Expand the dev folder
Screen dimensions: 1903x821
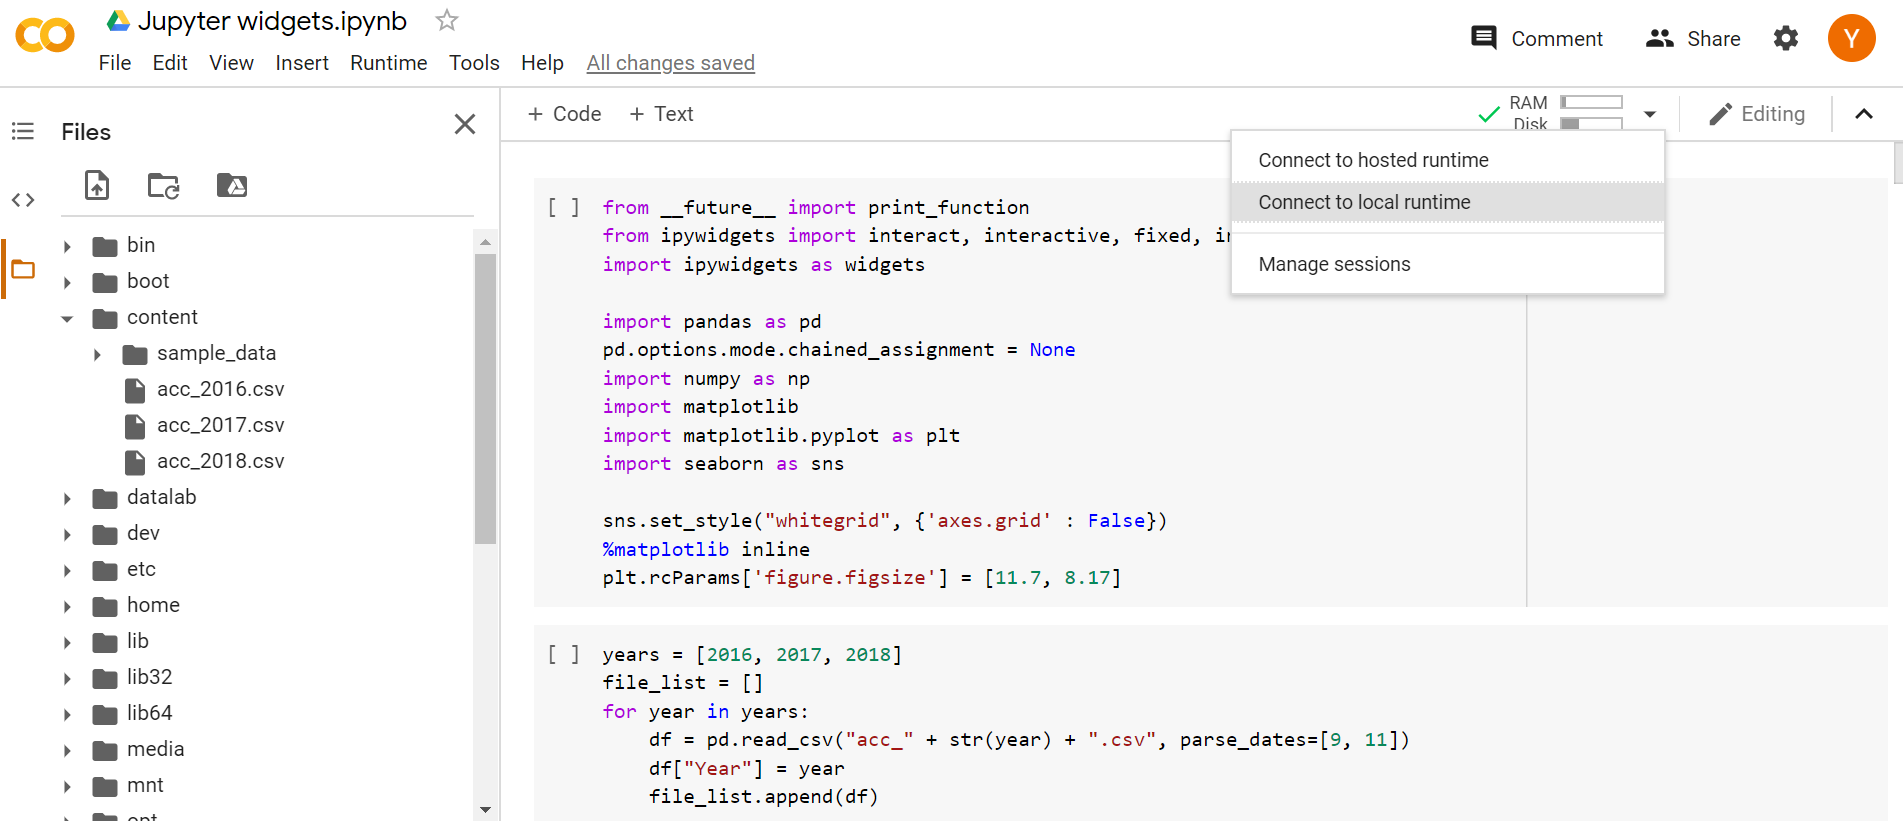click(x=67, y=534)
